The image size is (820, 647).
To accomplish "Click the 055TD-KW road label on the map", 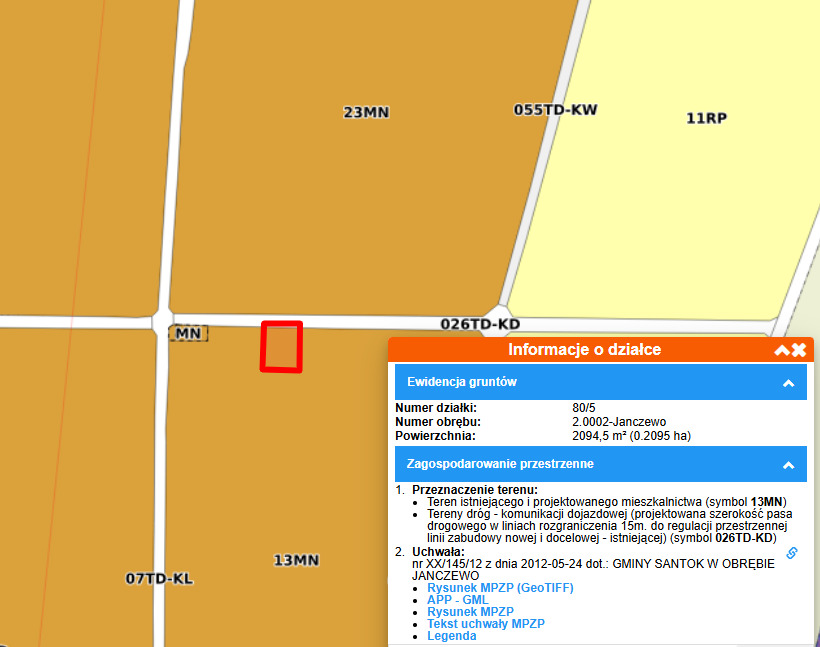I will click(x=555, y=109).
